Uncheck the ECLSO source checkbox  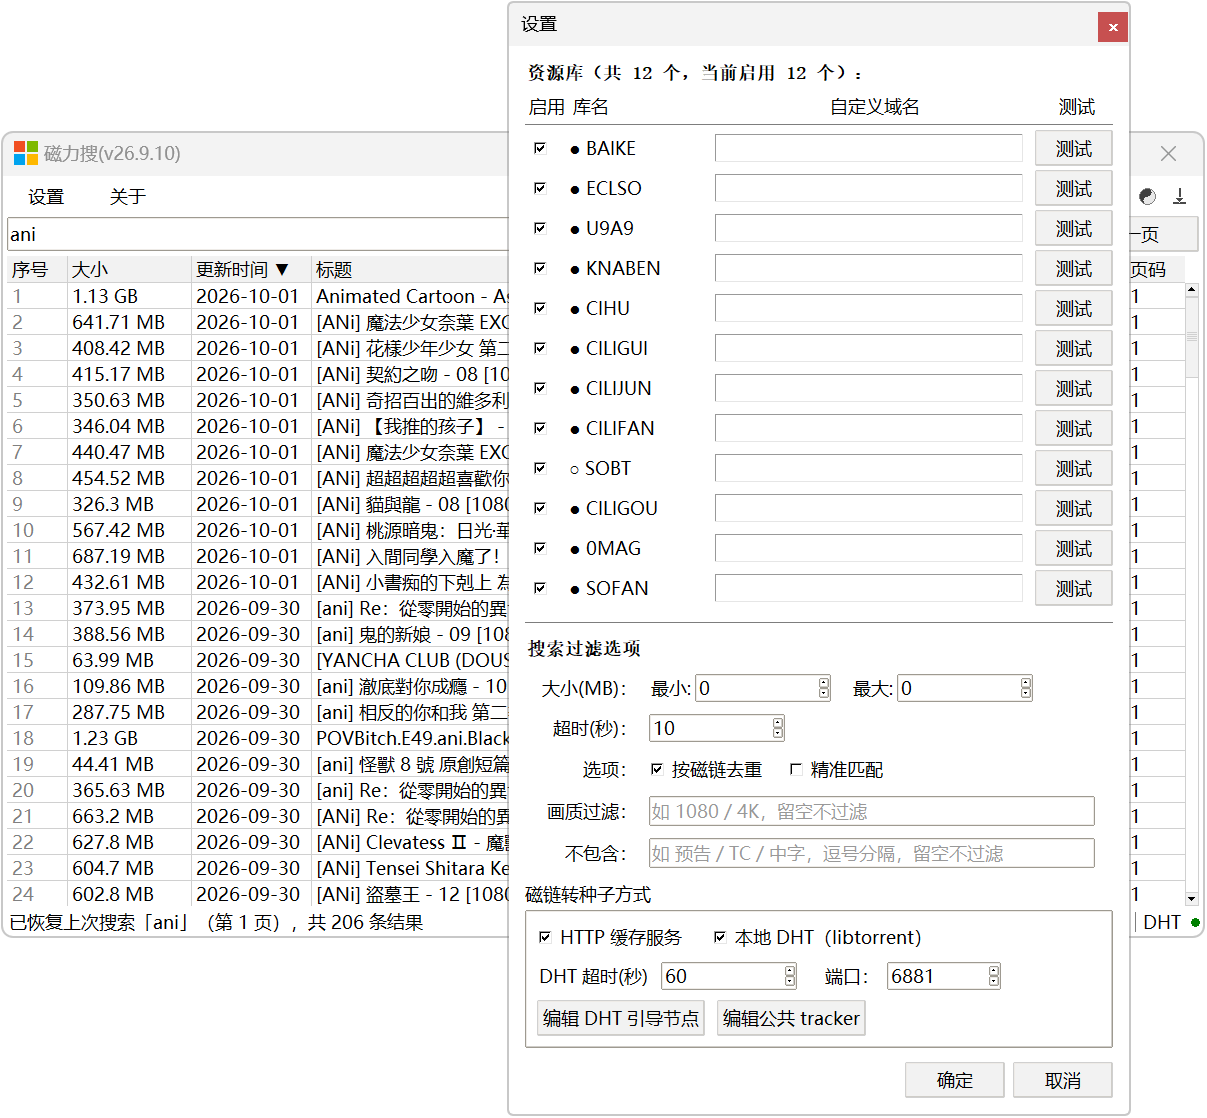(x=540, y=188)
